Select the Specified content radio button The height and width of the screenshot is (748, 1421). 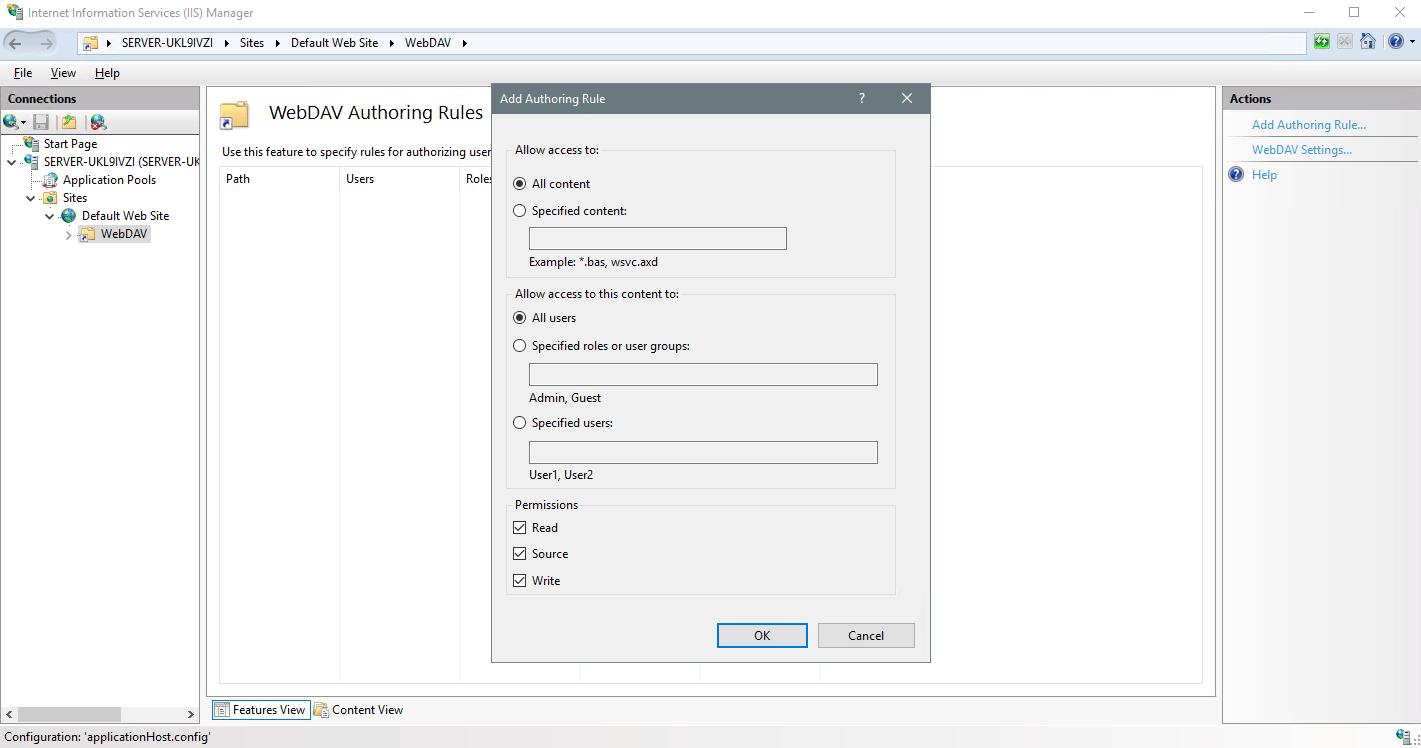[x=519, y=211]
